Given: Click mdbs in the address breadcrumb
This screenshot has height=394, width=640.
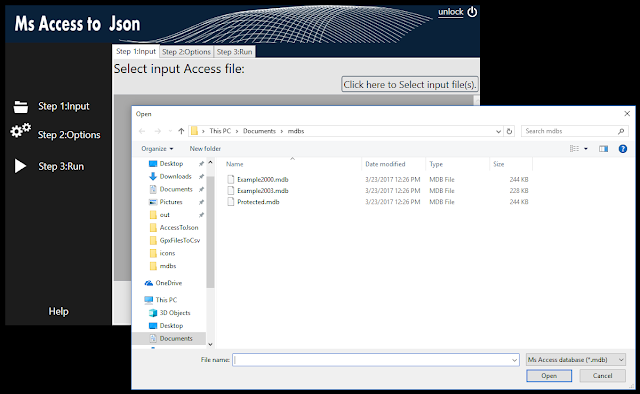Looking at the screenshot, I should (x=296, y=131).
